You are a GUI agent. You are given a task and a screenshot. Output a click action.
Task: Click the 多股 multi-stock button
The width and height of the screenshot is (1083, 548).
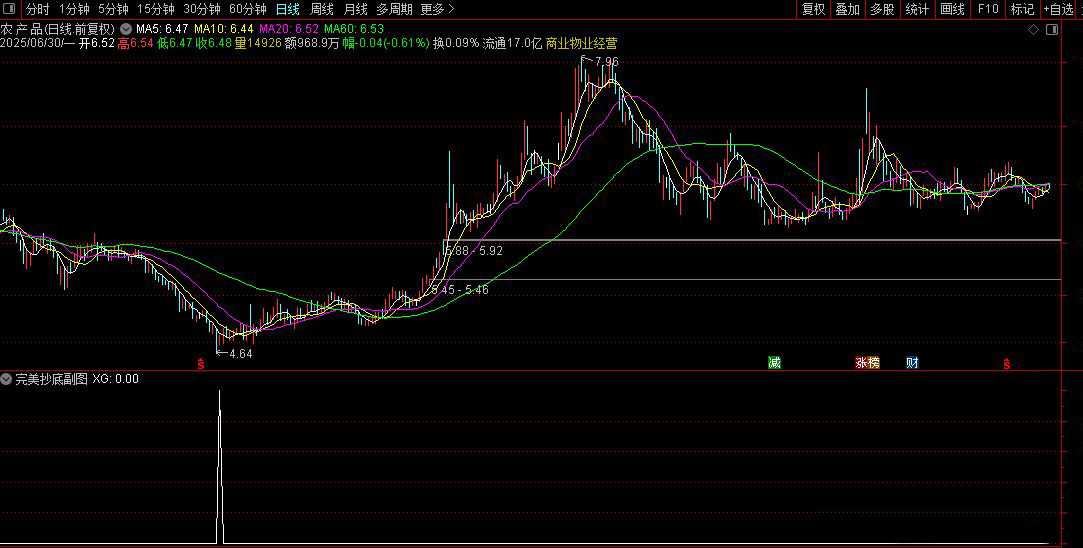coord(882,9)
